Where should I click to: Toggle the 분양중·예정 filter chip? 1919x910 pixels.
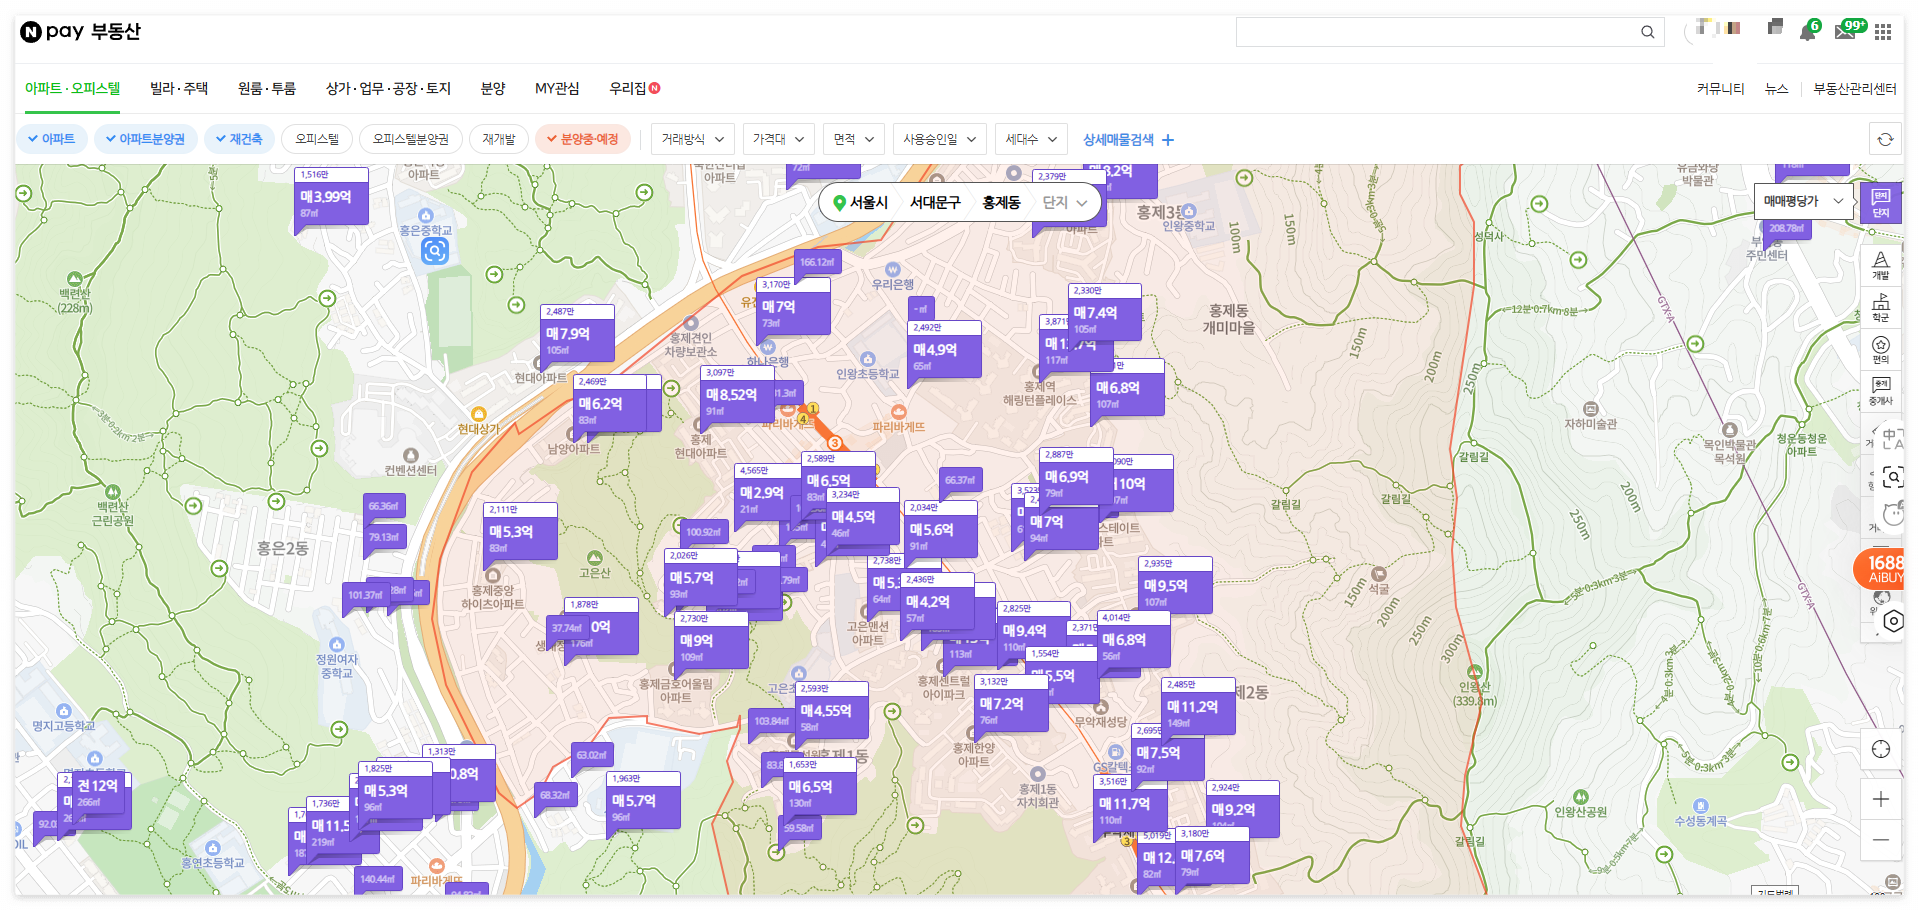582,139
